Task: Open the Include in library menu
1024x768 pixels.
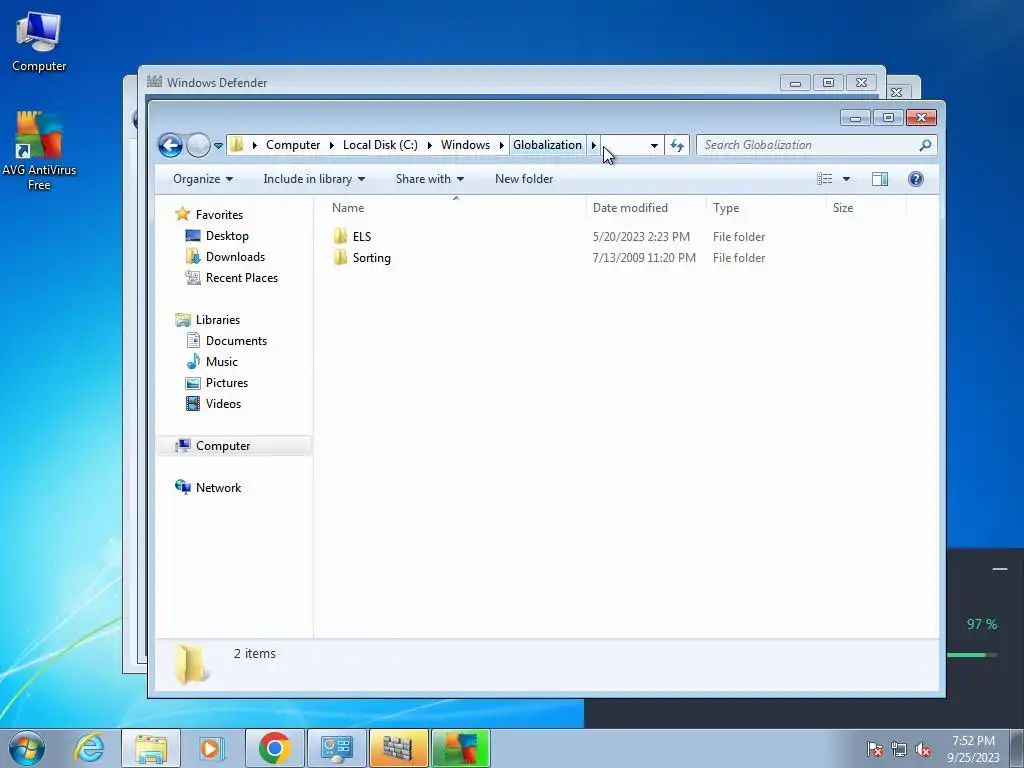Action: point(314,179)
